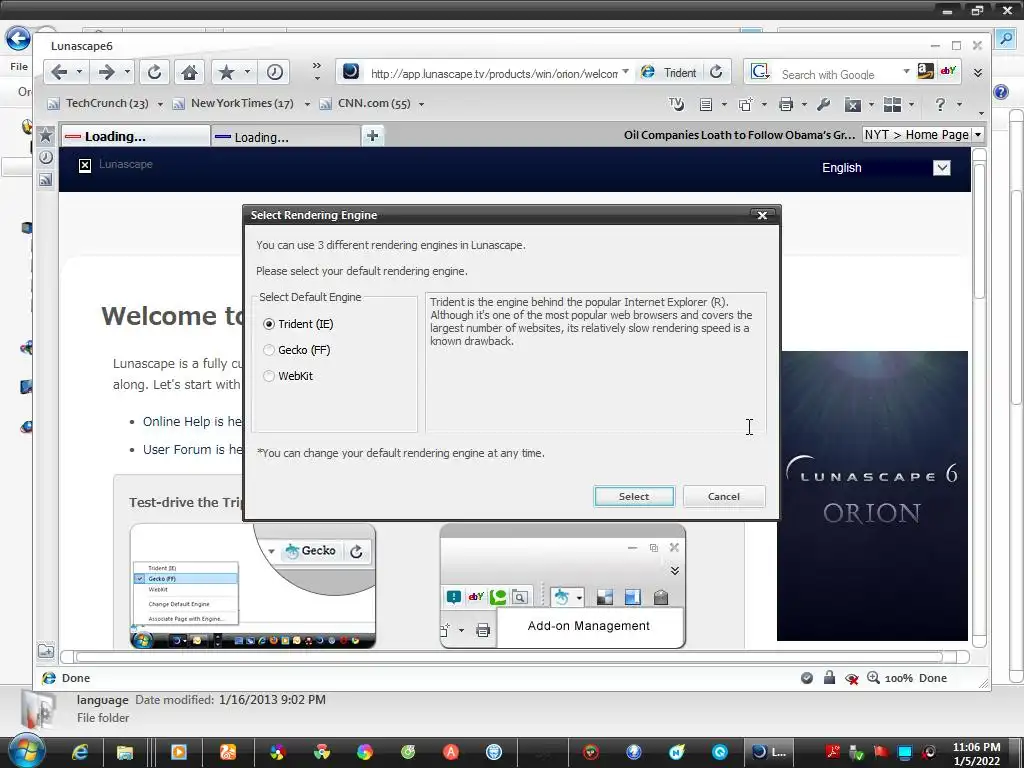This screenshot has width=1024, height=768.
Task: Select the Gecko (FF) radio button
Action: coord(269,350)
